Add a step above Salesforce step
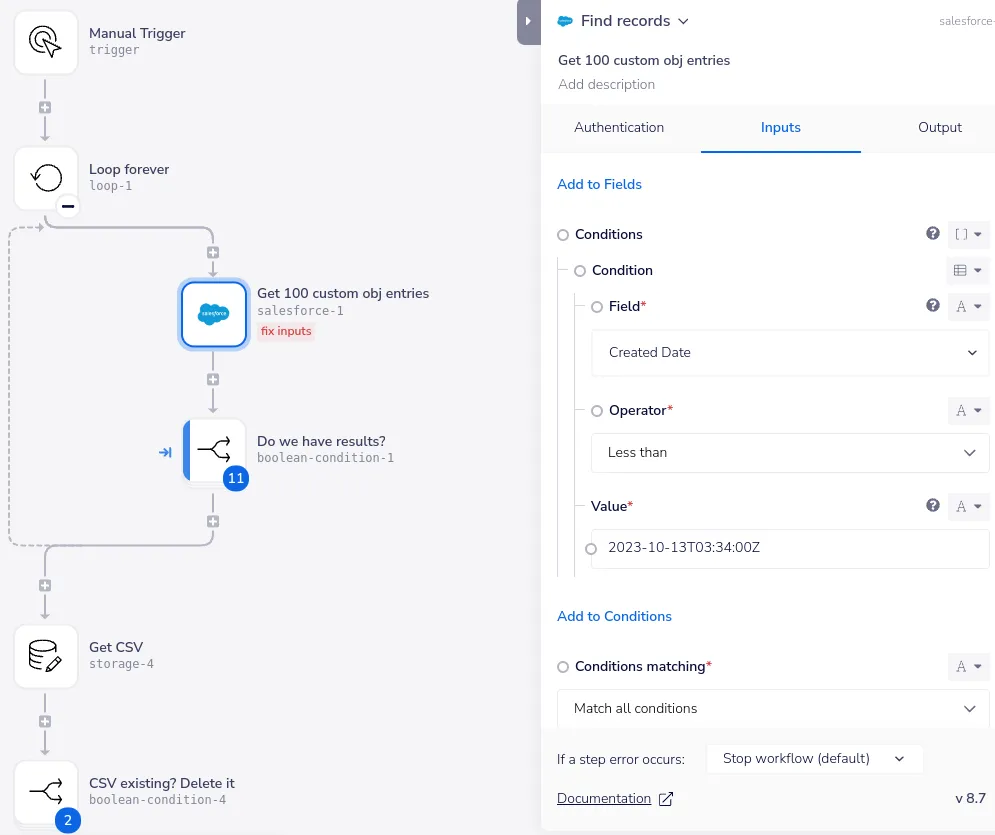Viewport: 995px width, 835px height. point(213,253)
